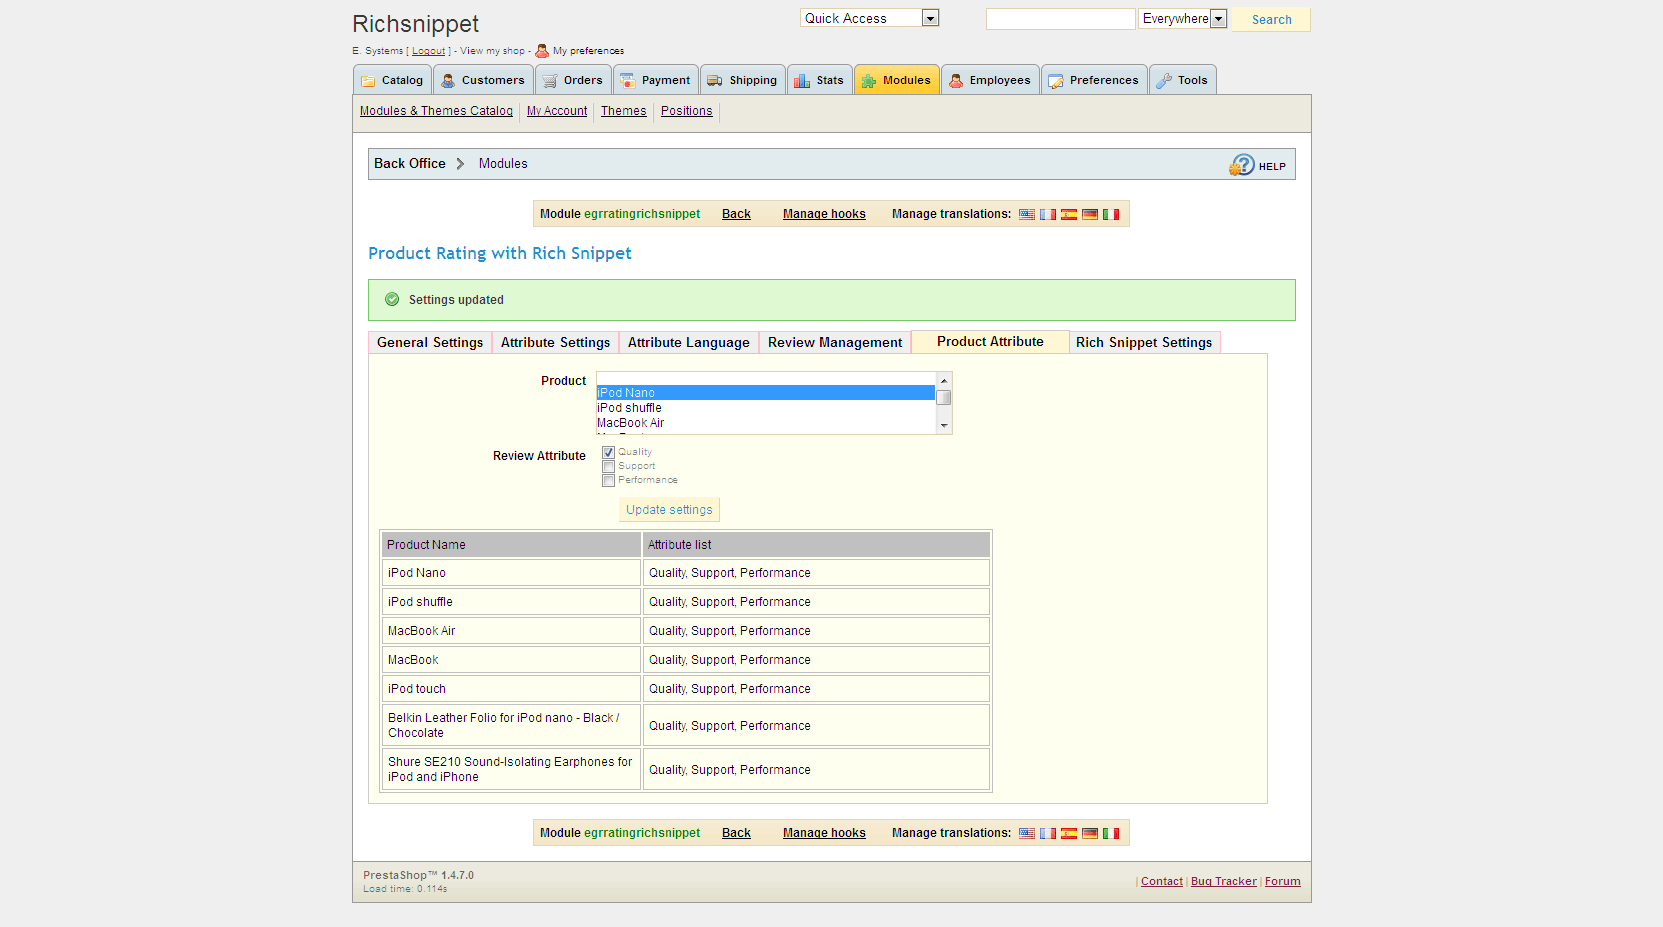Image resolution: width=1663 pixels, height=927 pixels.
Task: Click Manage hooks in top module bar
Action: pos(824,214)
